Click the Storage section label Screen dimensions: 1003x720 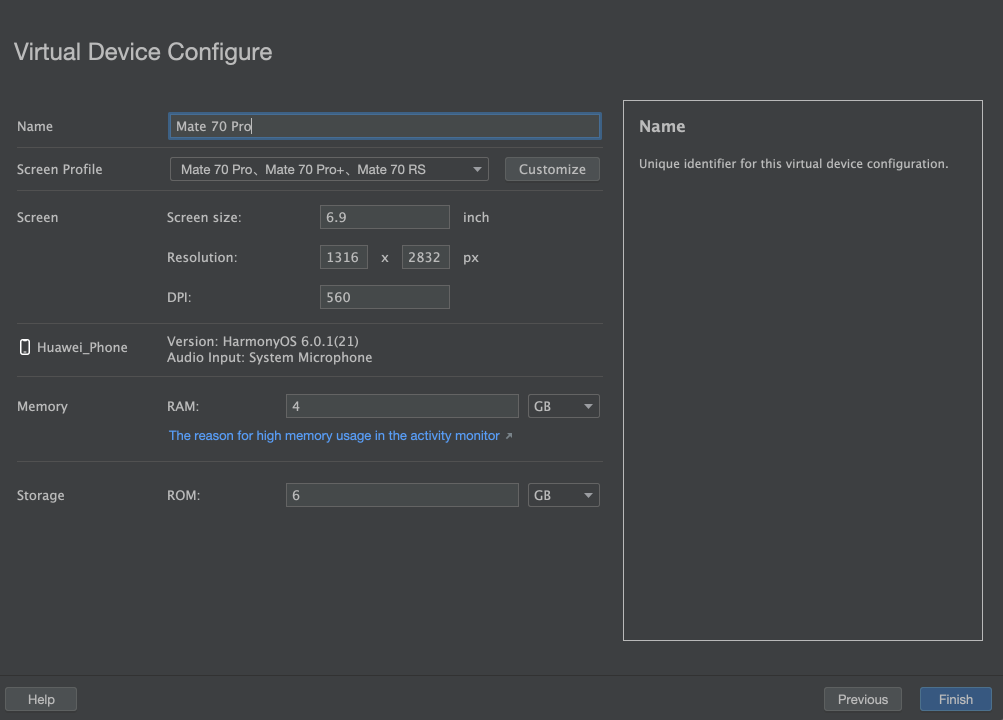tap(40, 495)
